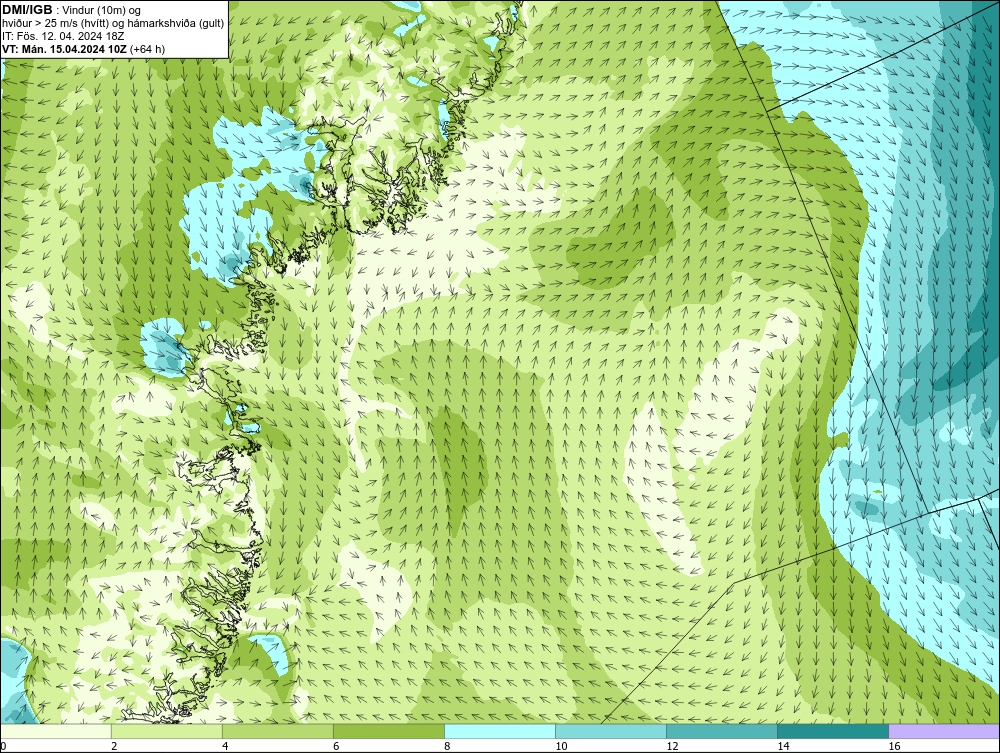Click the 2–4 m/s light green legend swatch
1000x753 pixels.
click(167, 731)
